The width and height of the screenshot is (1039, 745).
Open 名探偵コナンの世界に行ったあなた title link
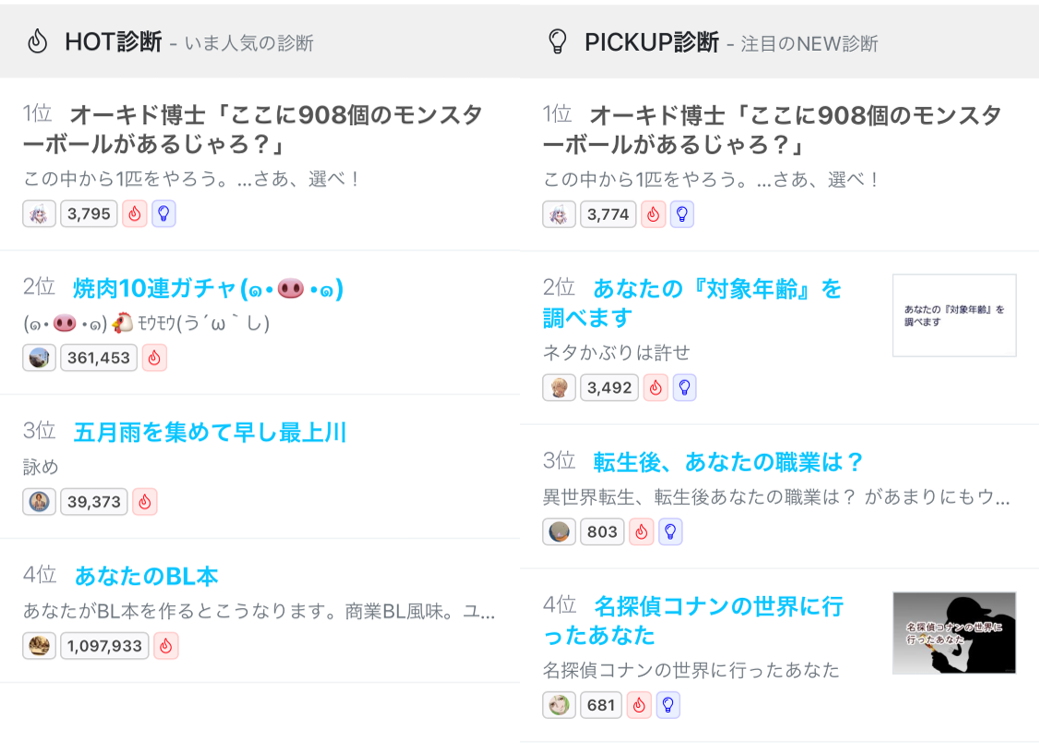tap(693, 620)
